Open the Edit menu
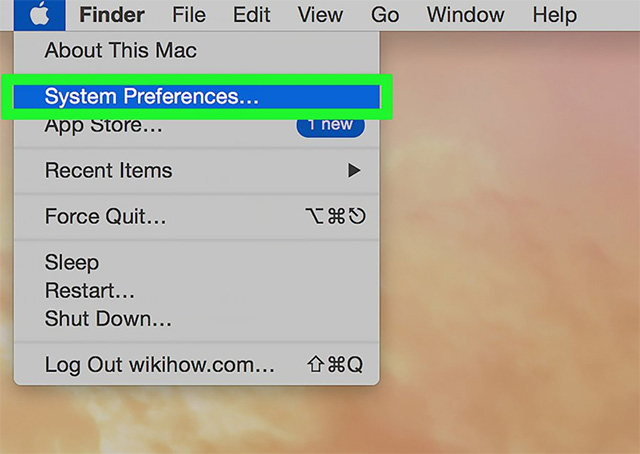This screenshot has height=454, width=640. pos(251,15)
